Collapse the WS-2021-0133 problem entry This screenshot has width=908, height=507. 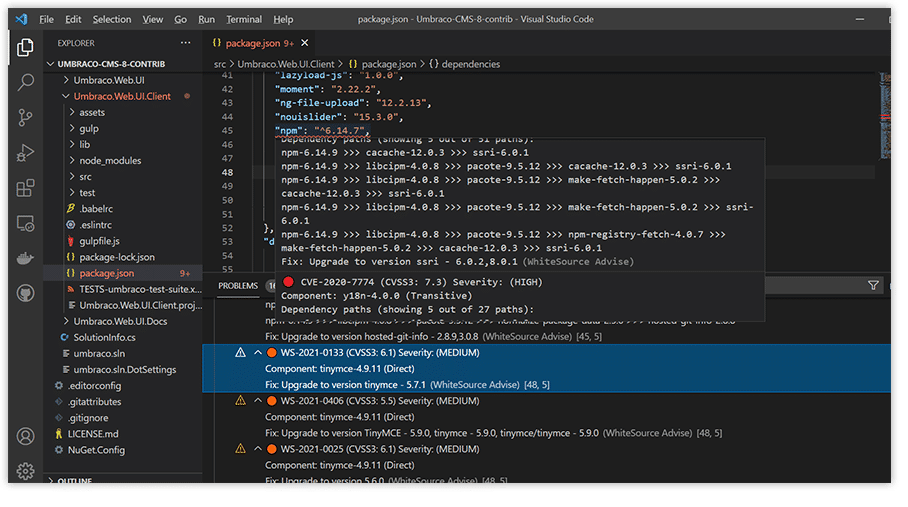click(258, 352)
